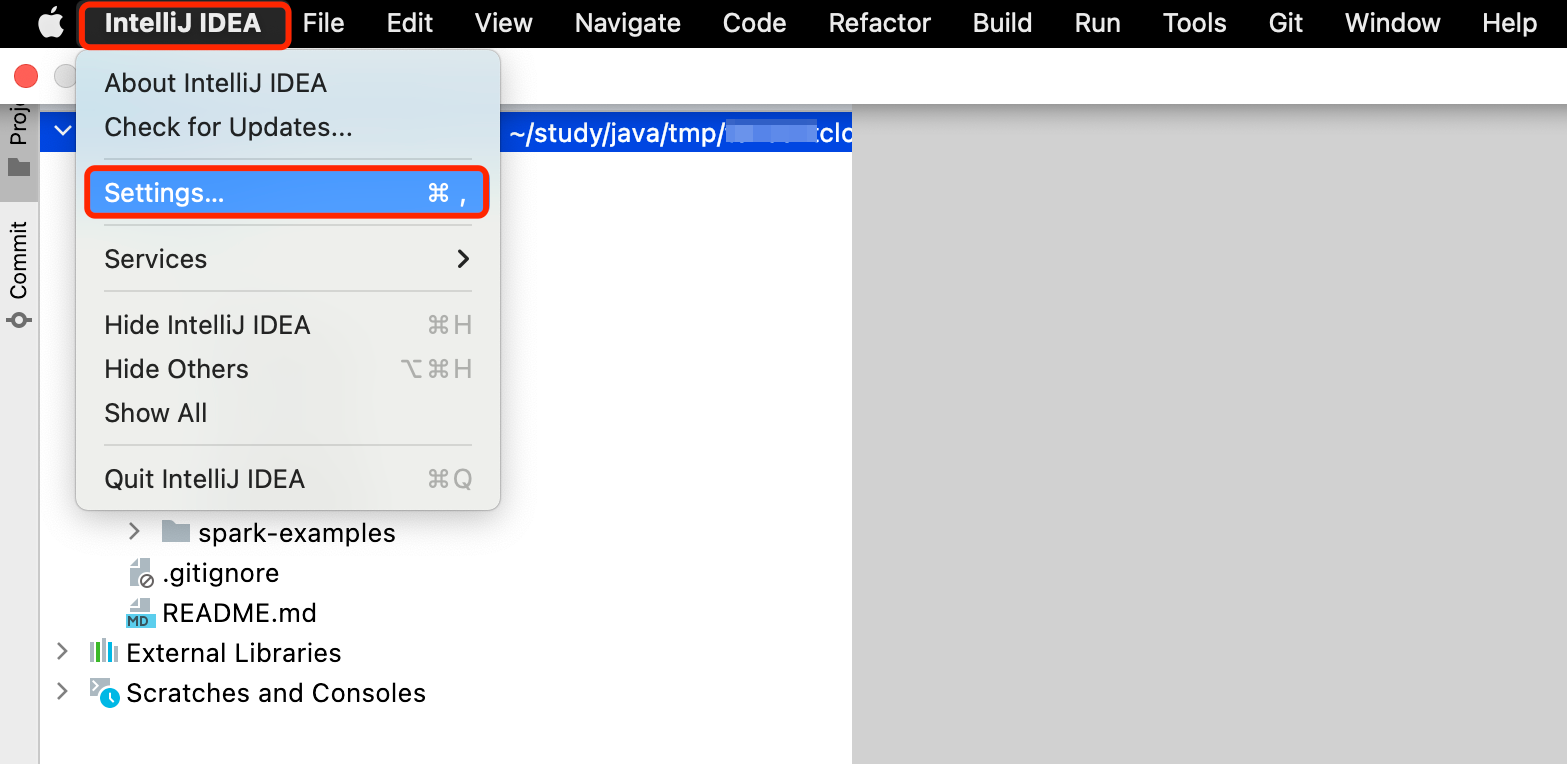The image size is (1567, 764).
Task: Expand the External Libraries node
Action: coord(62,652)
